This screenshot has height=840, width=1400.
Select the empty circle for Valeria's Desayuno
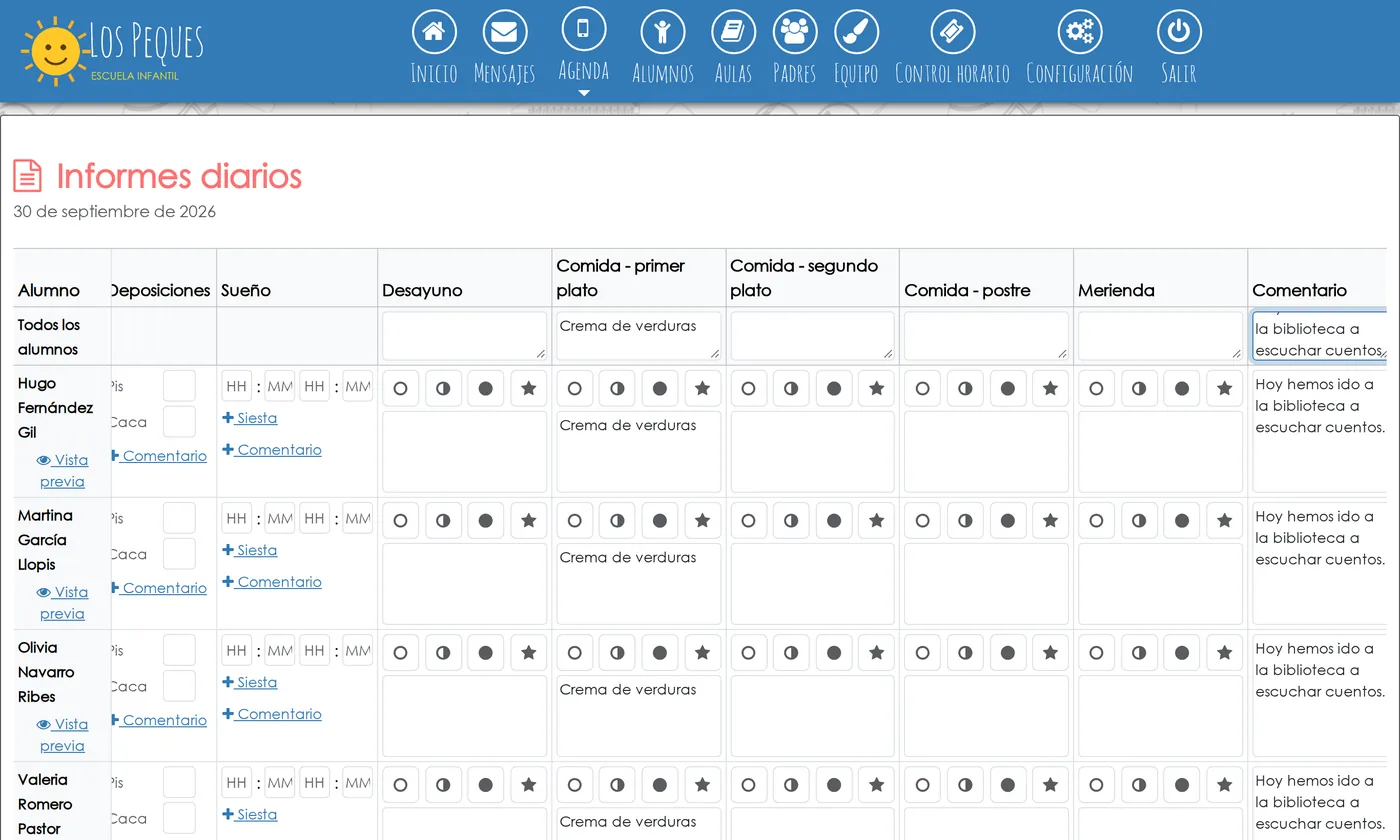coord(401,784)
